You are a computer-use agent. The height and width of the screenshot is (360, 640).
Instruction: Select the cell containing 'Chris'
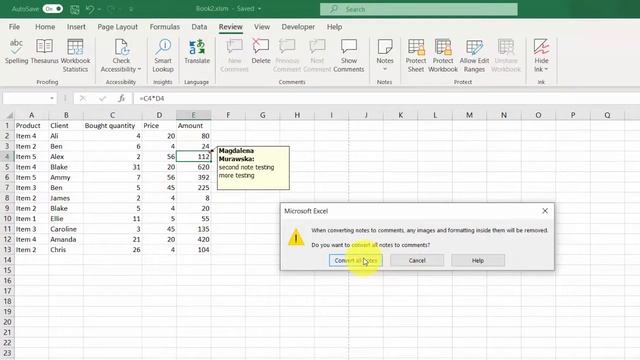pyautogui.click(x=66, y=249)
